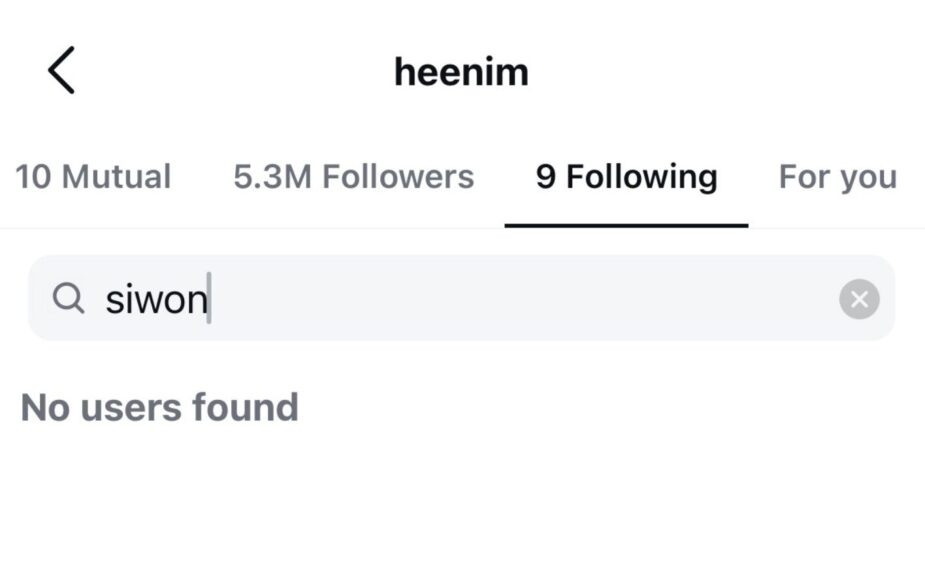925x567 pixels.
Task: Click the word "found" in the empty-results text
Action: [x=246, y=407]
